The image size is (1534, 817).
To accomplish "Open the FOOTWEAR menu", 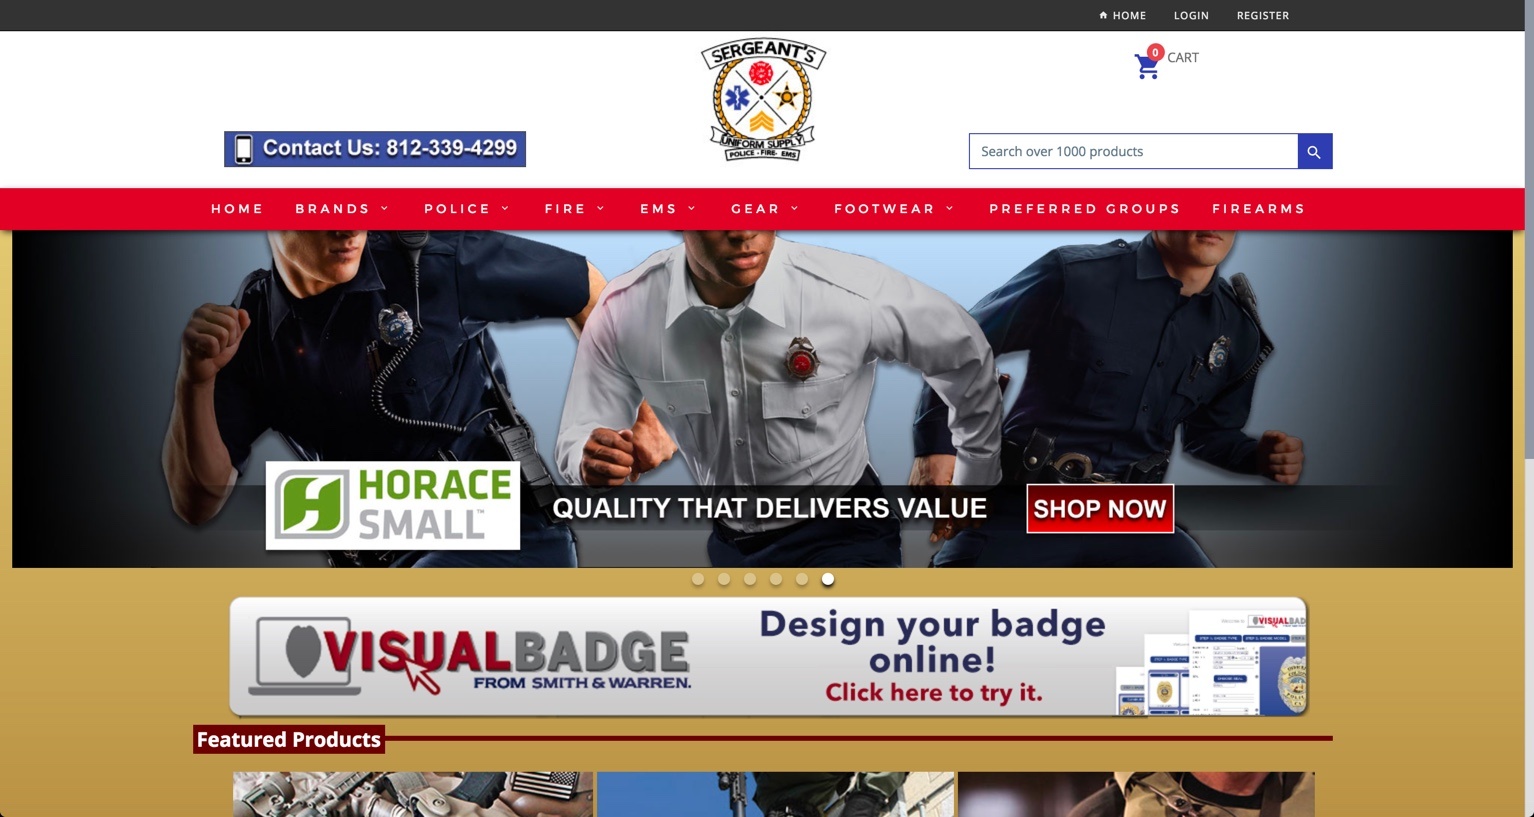I will [885, 209].
